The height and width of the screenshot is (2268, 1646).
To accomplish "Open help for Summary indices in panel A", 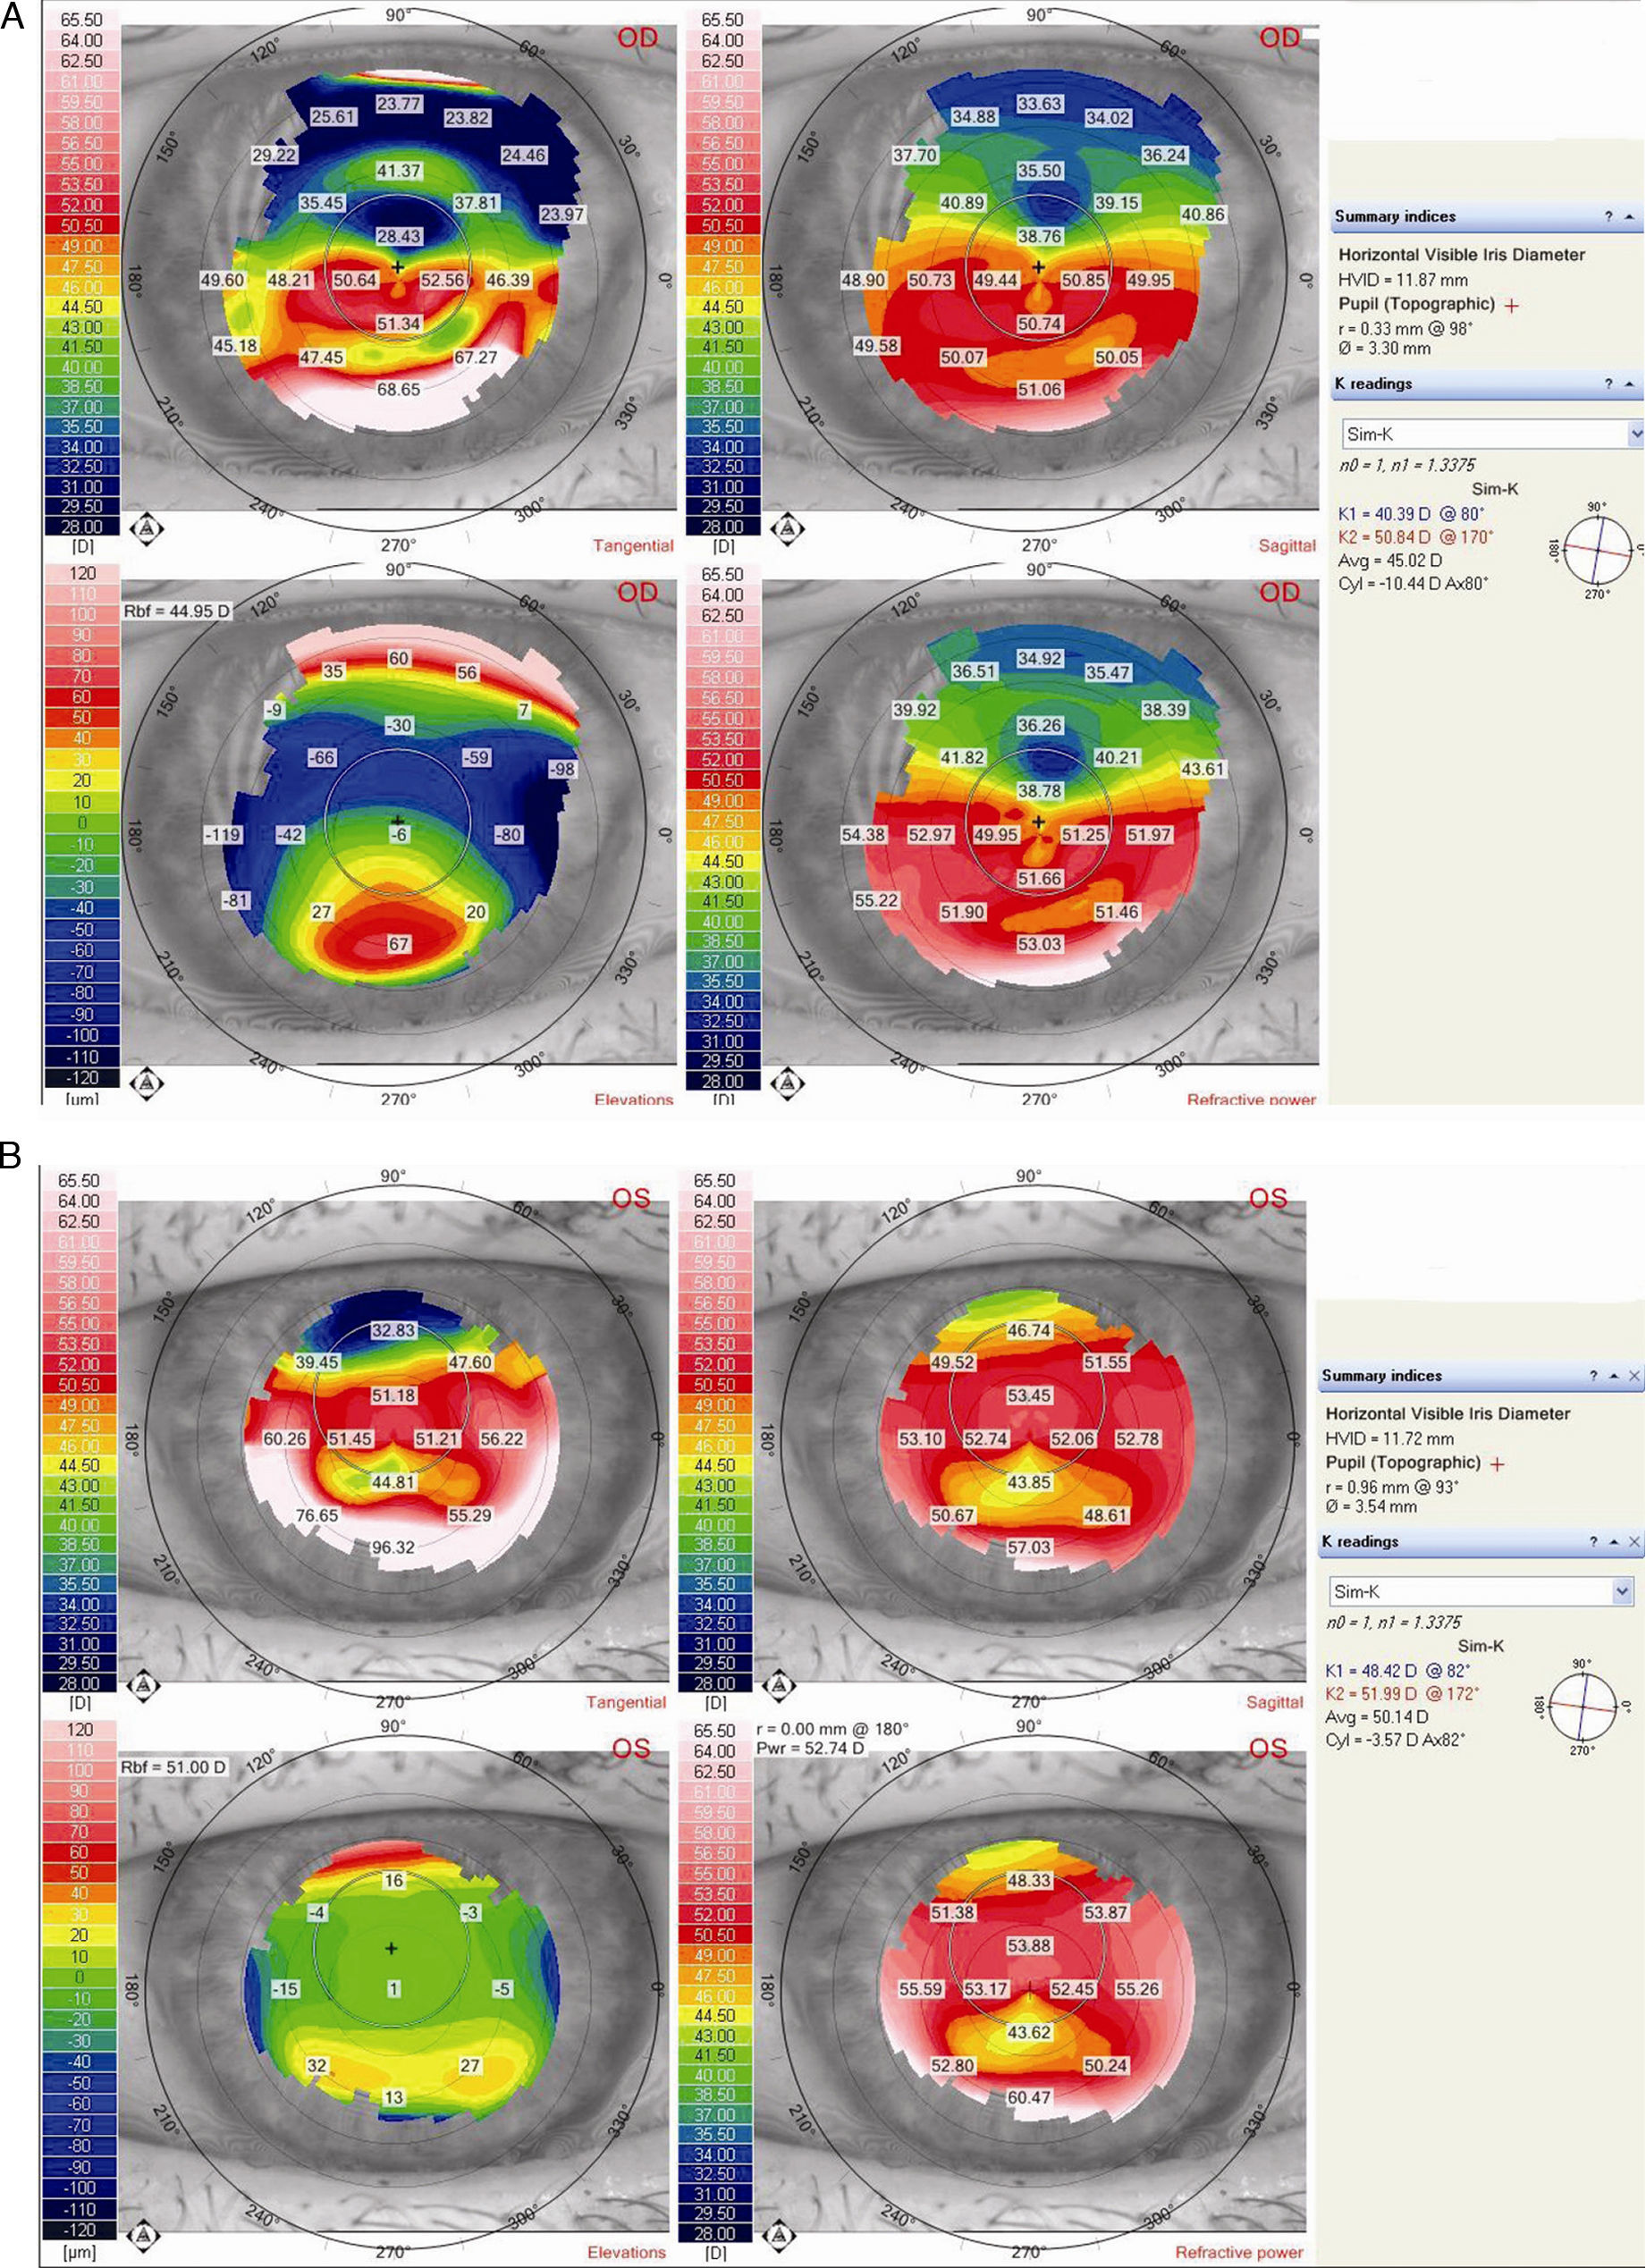I will click(x=1609, y=217).
